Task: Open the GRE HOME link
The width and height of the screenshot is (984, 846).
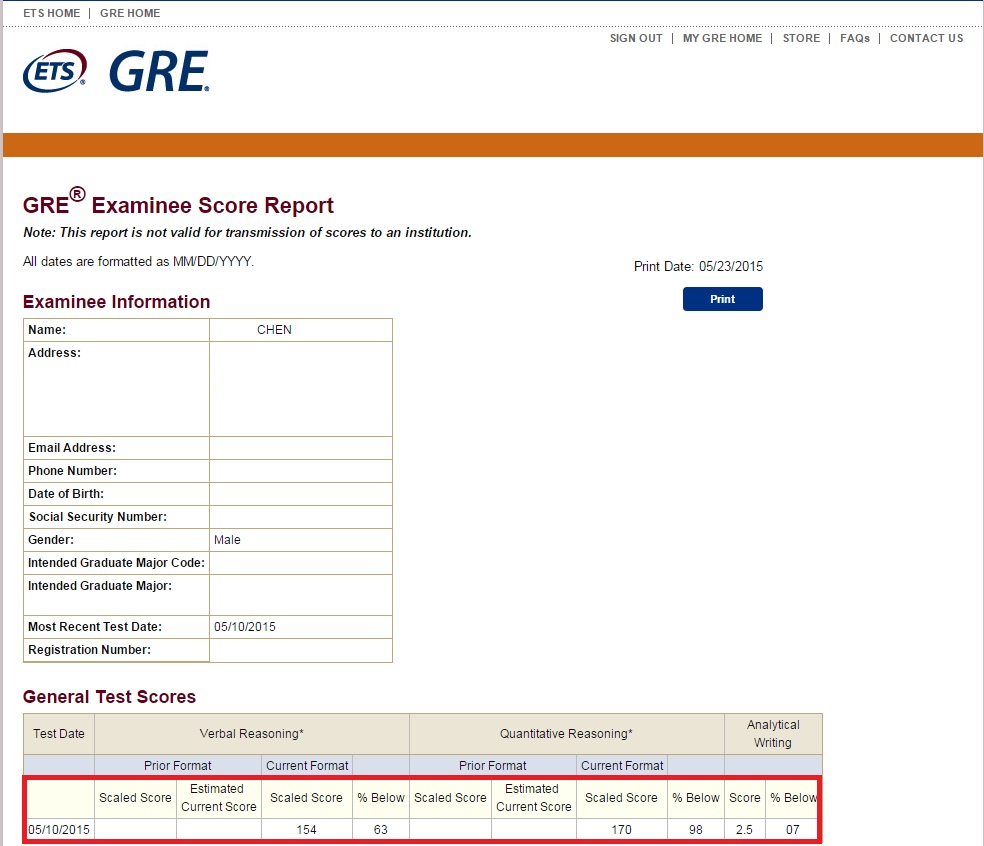Action: (130, 13)
